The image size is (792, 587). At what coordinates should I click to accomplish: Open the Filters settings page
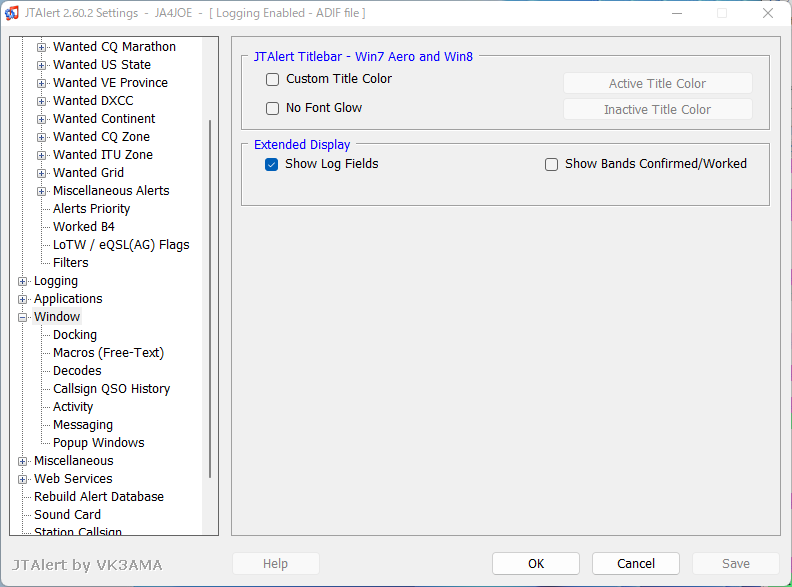(71, 263)
